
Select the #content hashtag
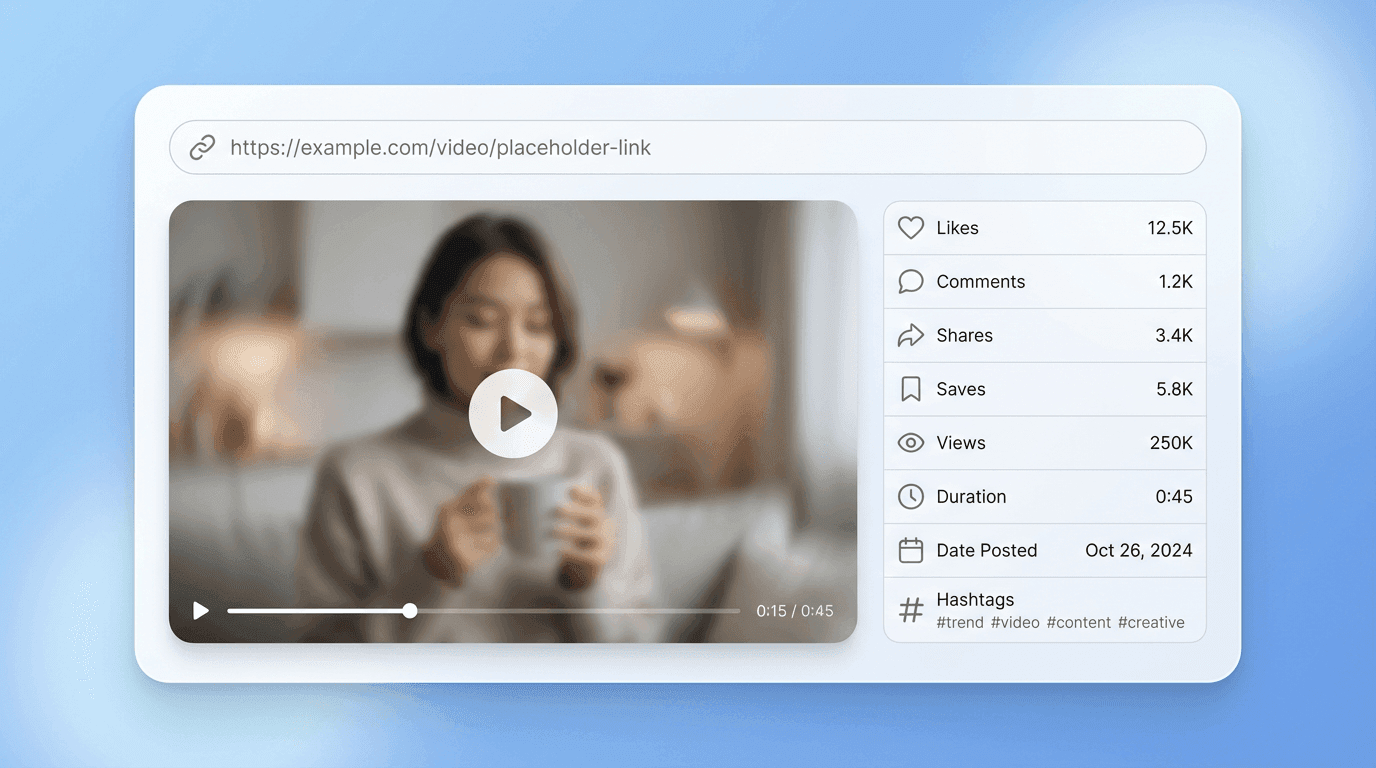pos(1078,622)
